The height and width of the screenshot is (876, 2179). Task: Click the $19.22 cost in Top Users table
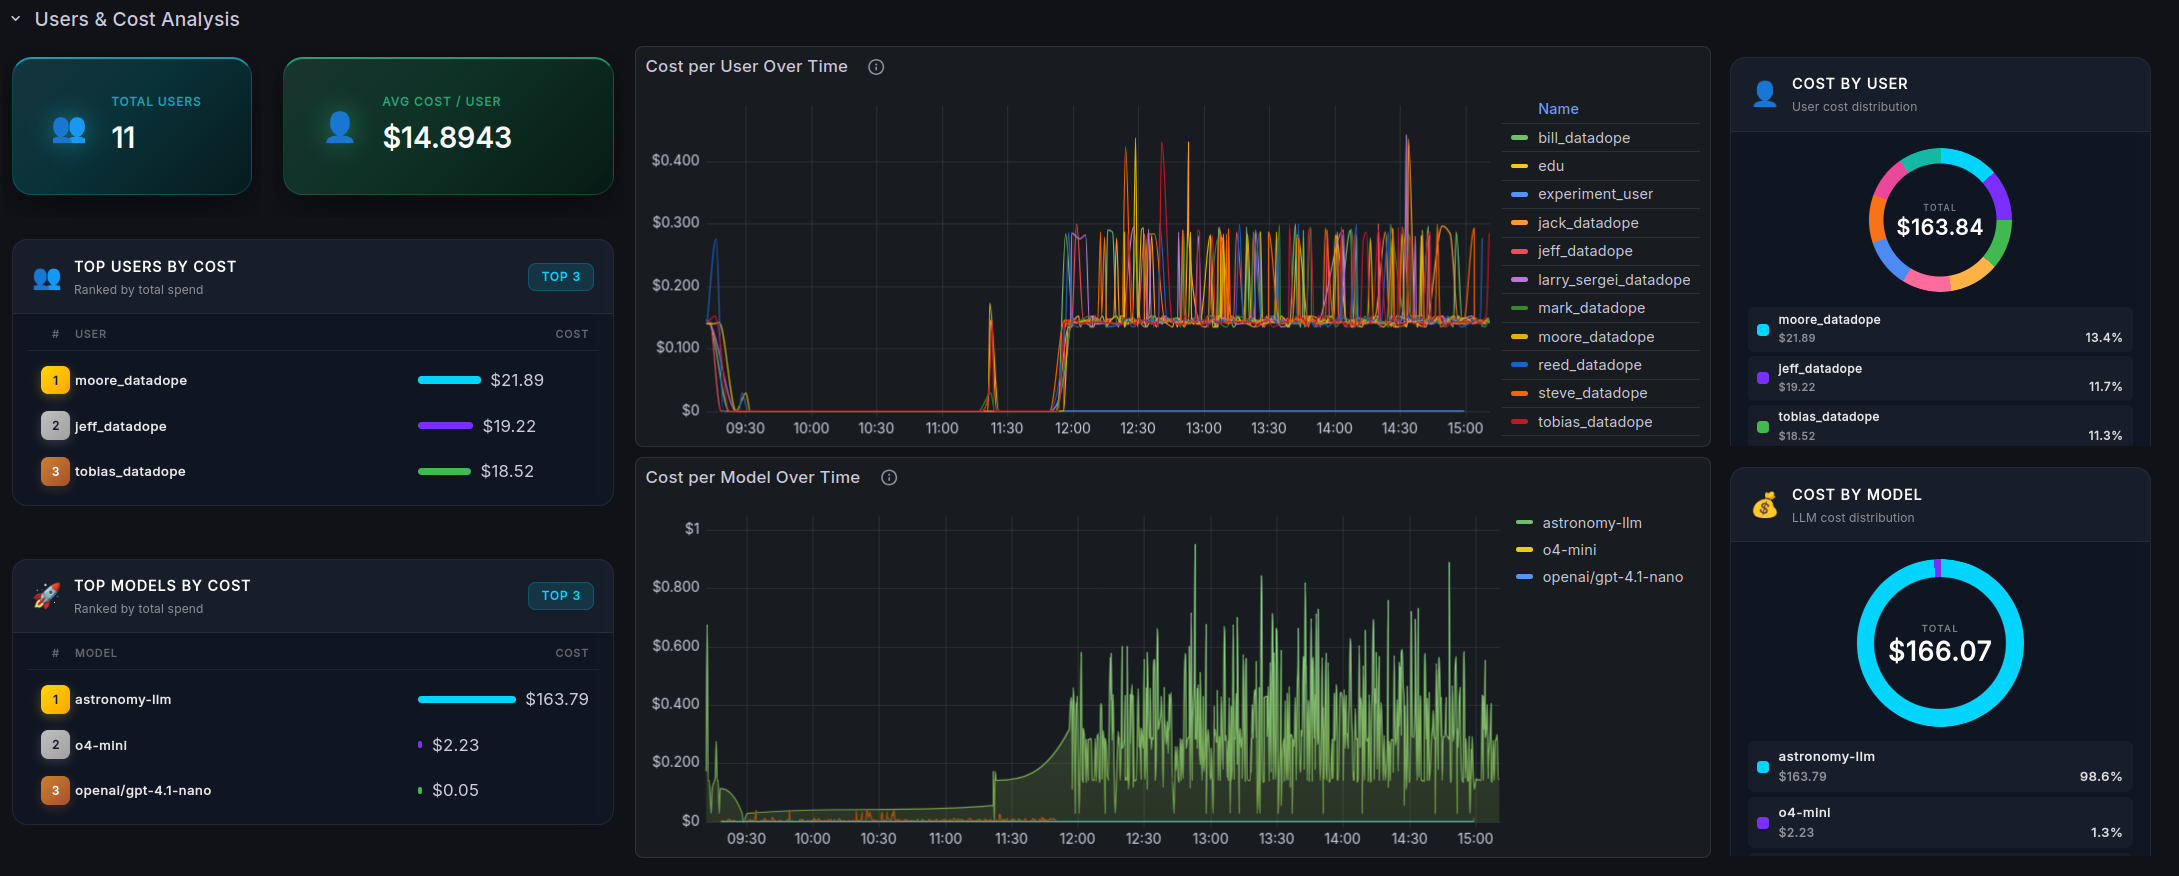(509, 426)
